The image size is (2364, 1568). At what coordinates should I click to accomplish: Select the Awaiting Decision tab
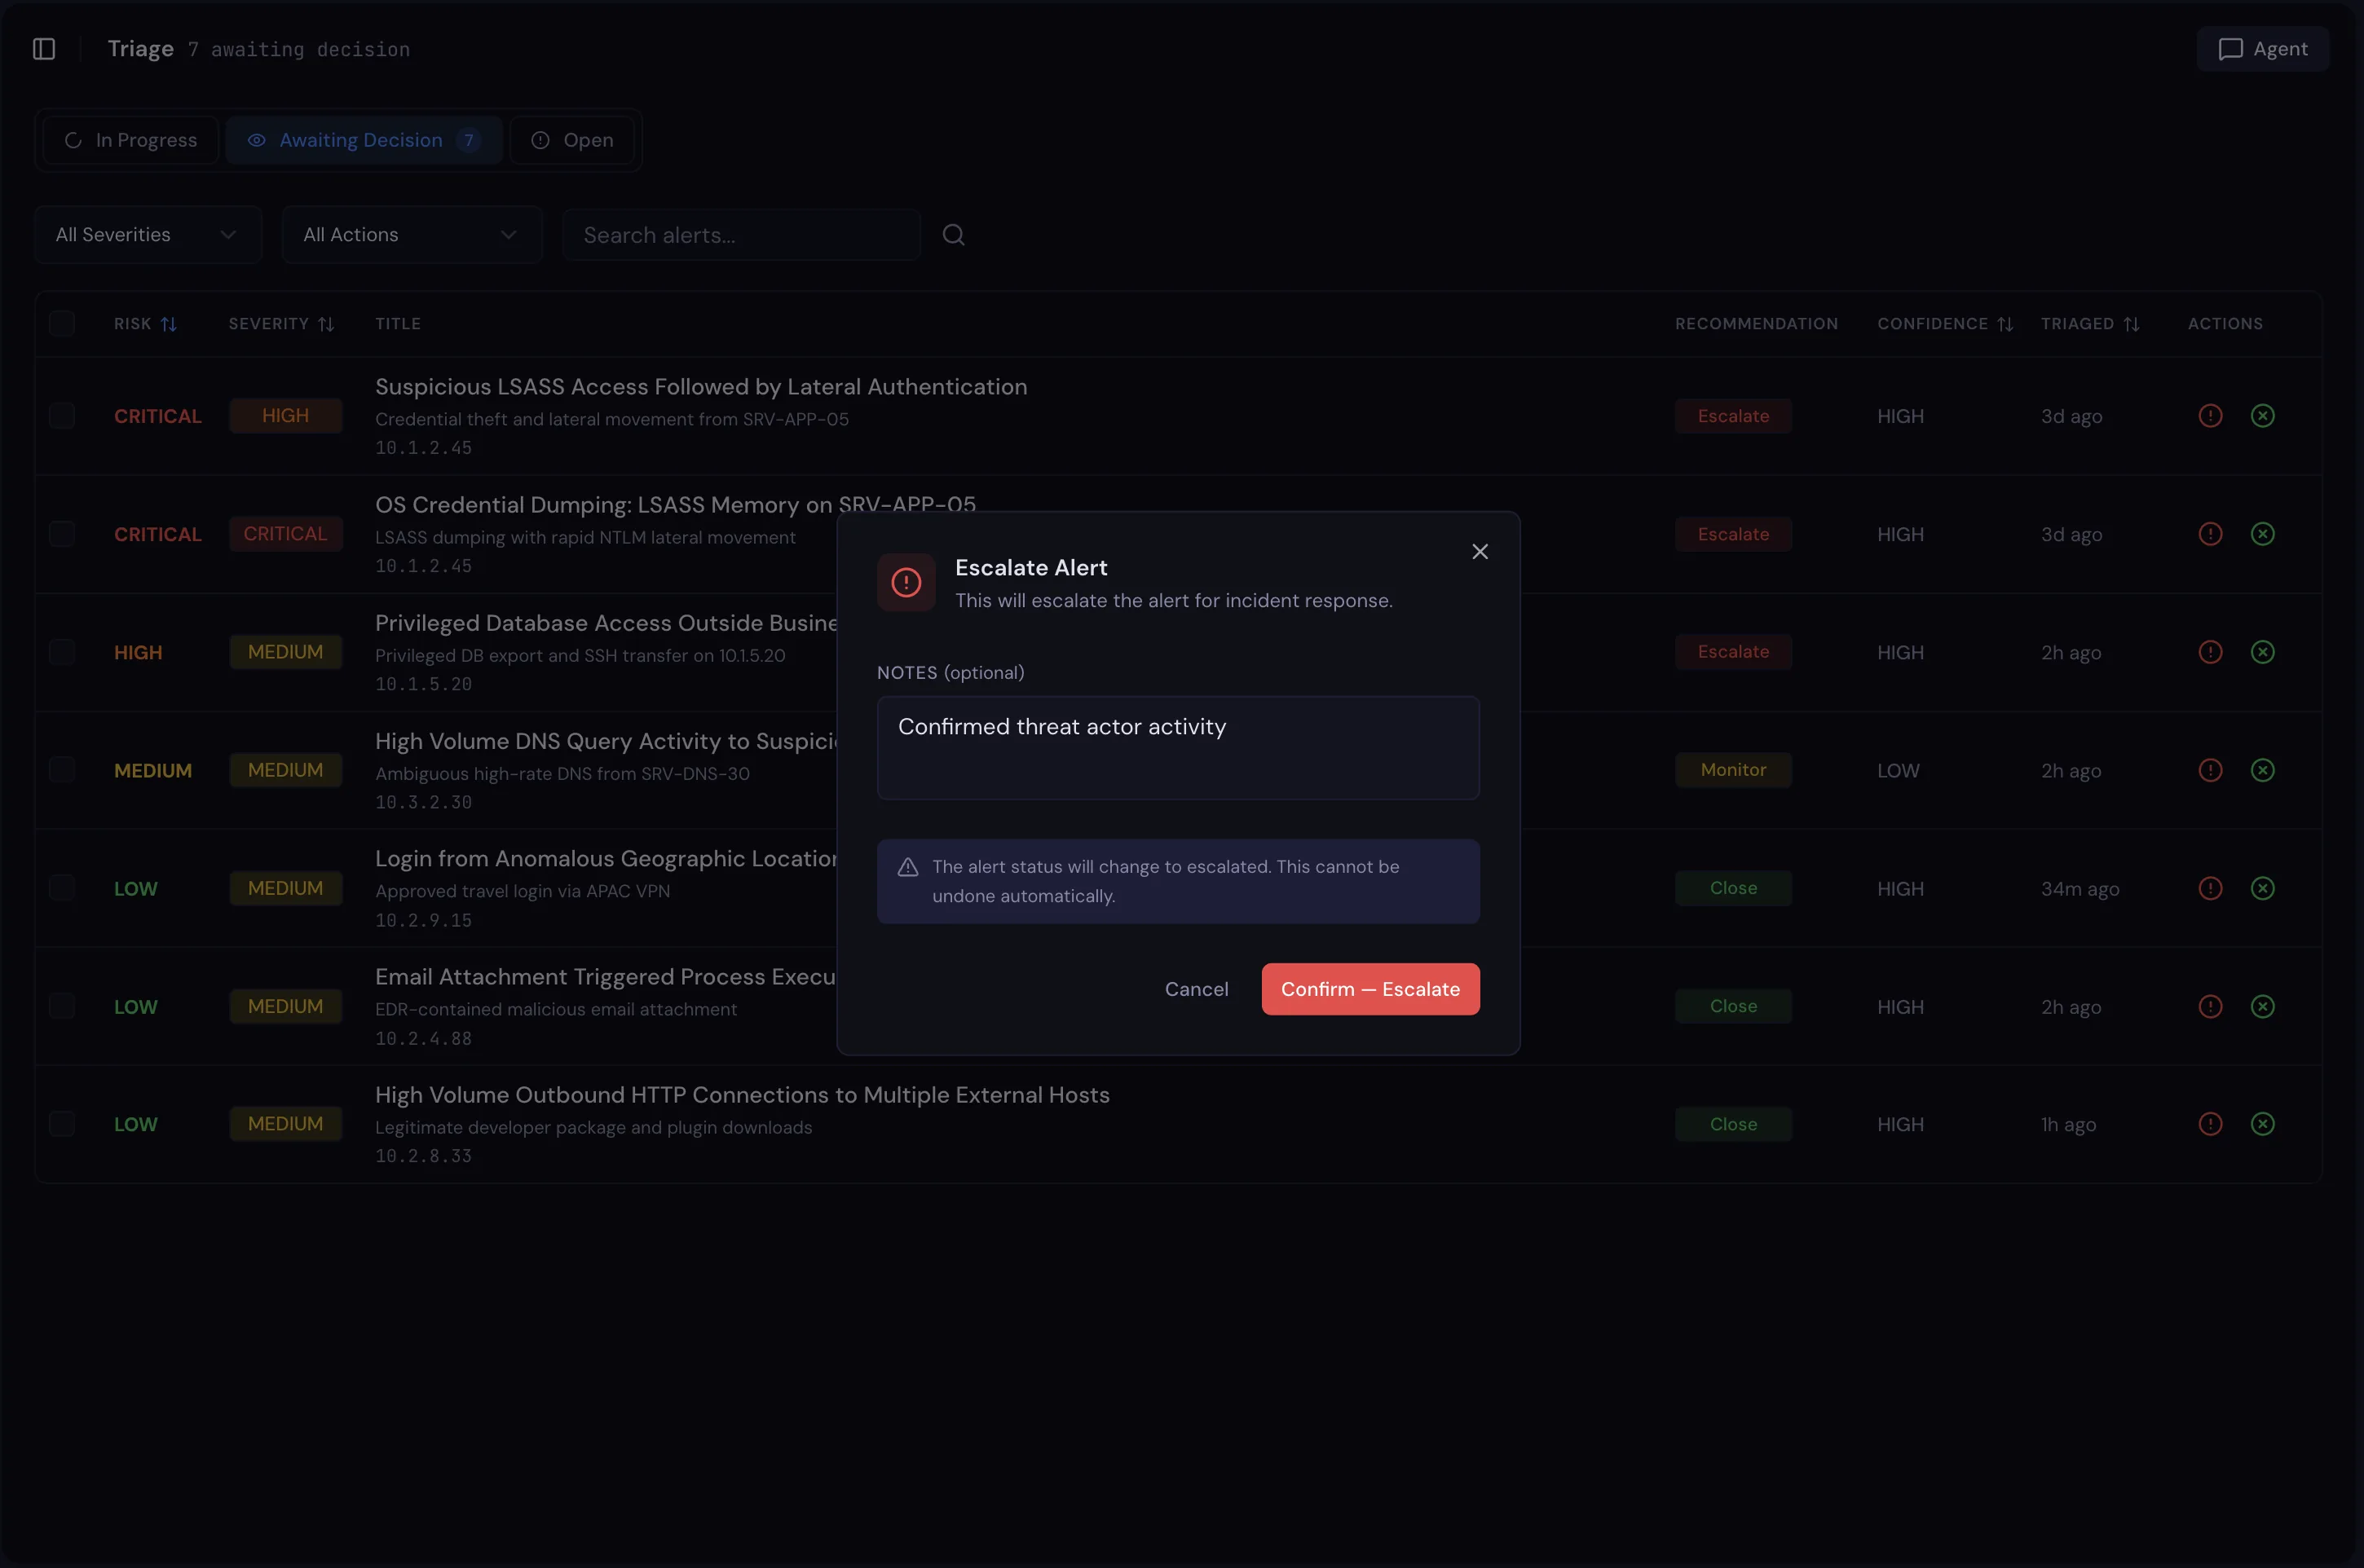(x=363, y=140)
